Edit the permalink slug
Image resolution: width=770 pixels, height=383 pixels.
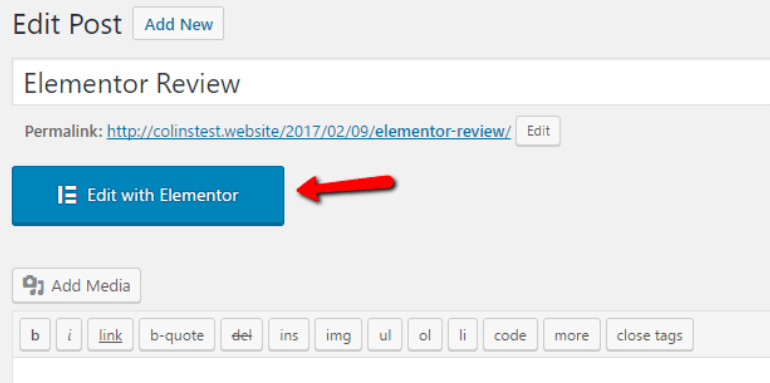pos(538,131)
